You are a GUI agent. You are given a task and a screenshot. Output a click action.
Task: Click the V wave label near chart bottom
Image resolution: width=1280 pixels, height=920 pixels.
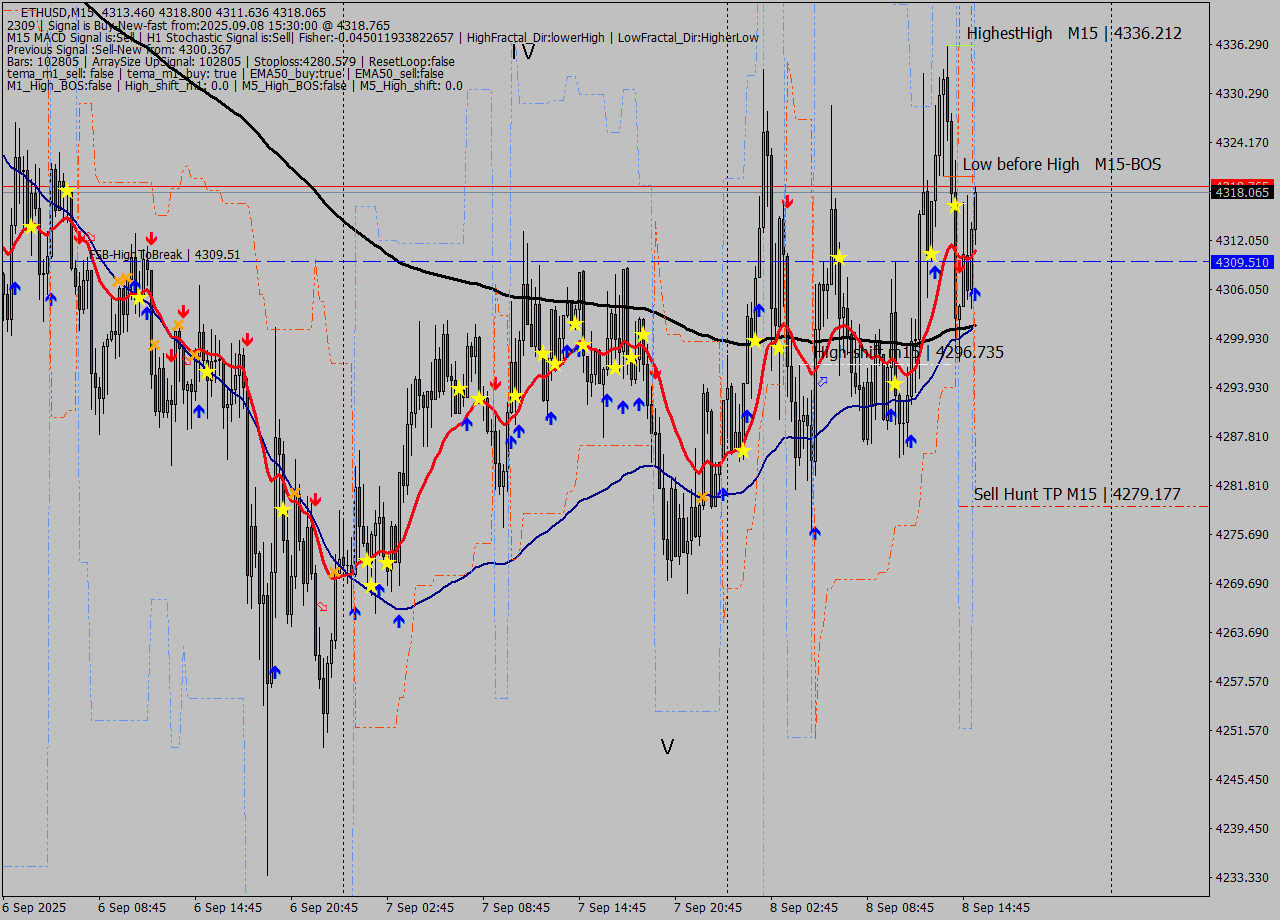tap(667, 746)
